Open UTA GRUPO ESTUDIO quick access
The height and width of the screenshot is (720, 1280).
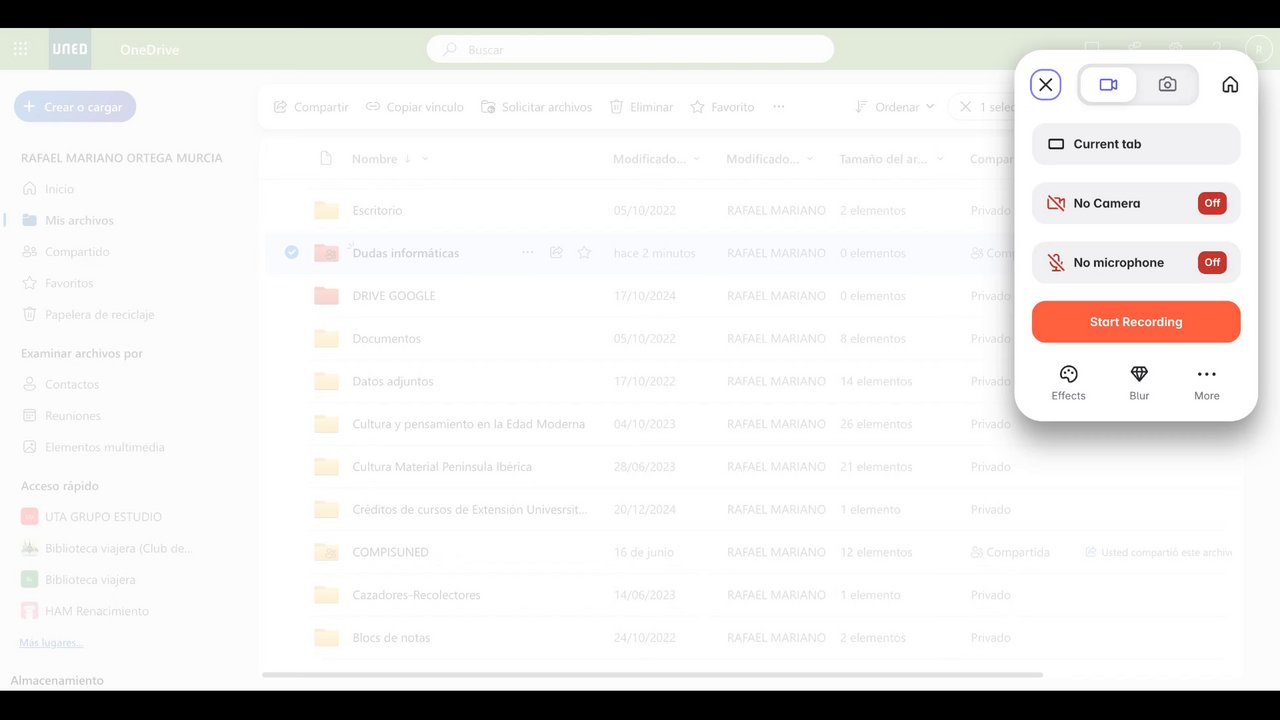click(103, 517)
